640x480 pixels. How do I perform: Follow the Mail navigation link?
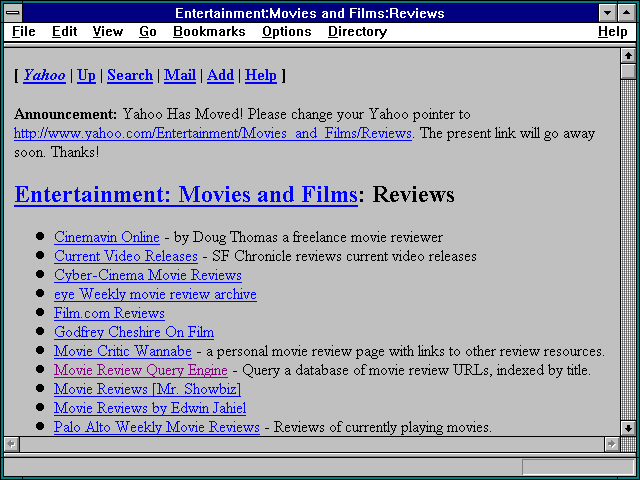[180, 75]
